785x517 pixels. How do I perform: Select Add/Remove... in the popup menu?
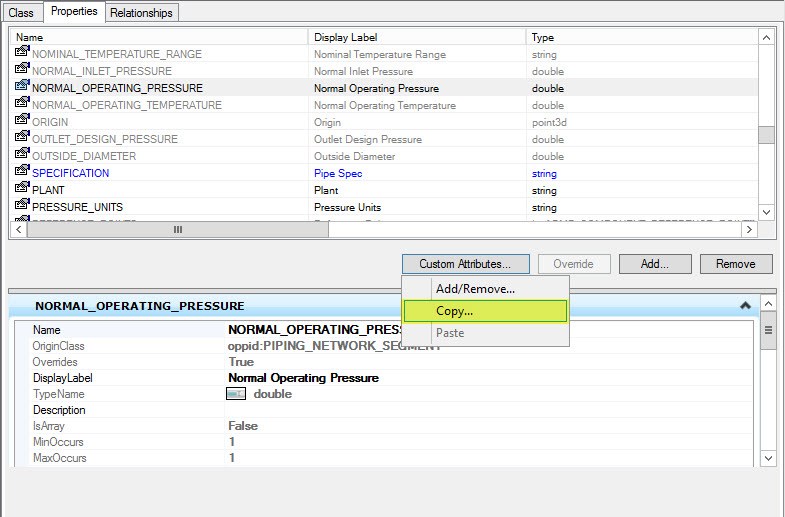[x=475, y=289]
